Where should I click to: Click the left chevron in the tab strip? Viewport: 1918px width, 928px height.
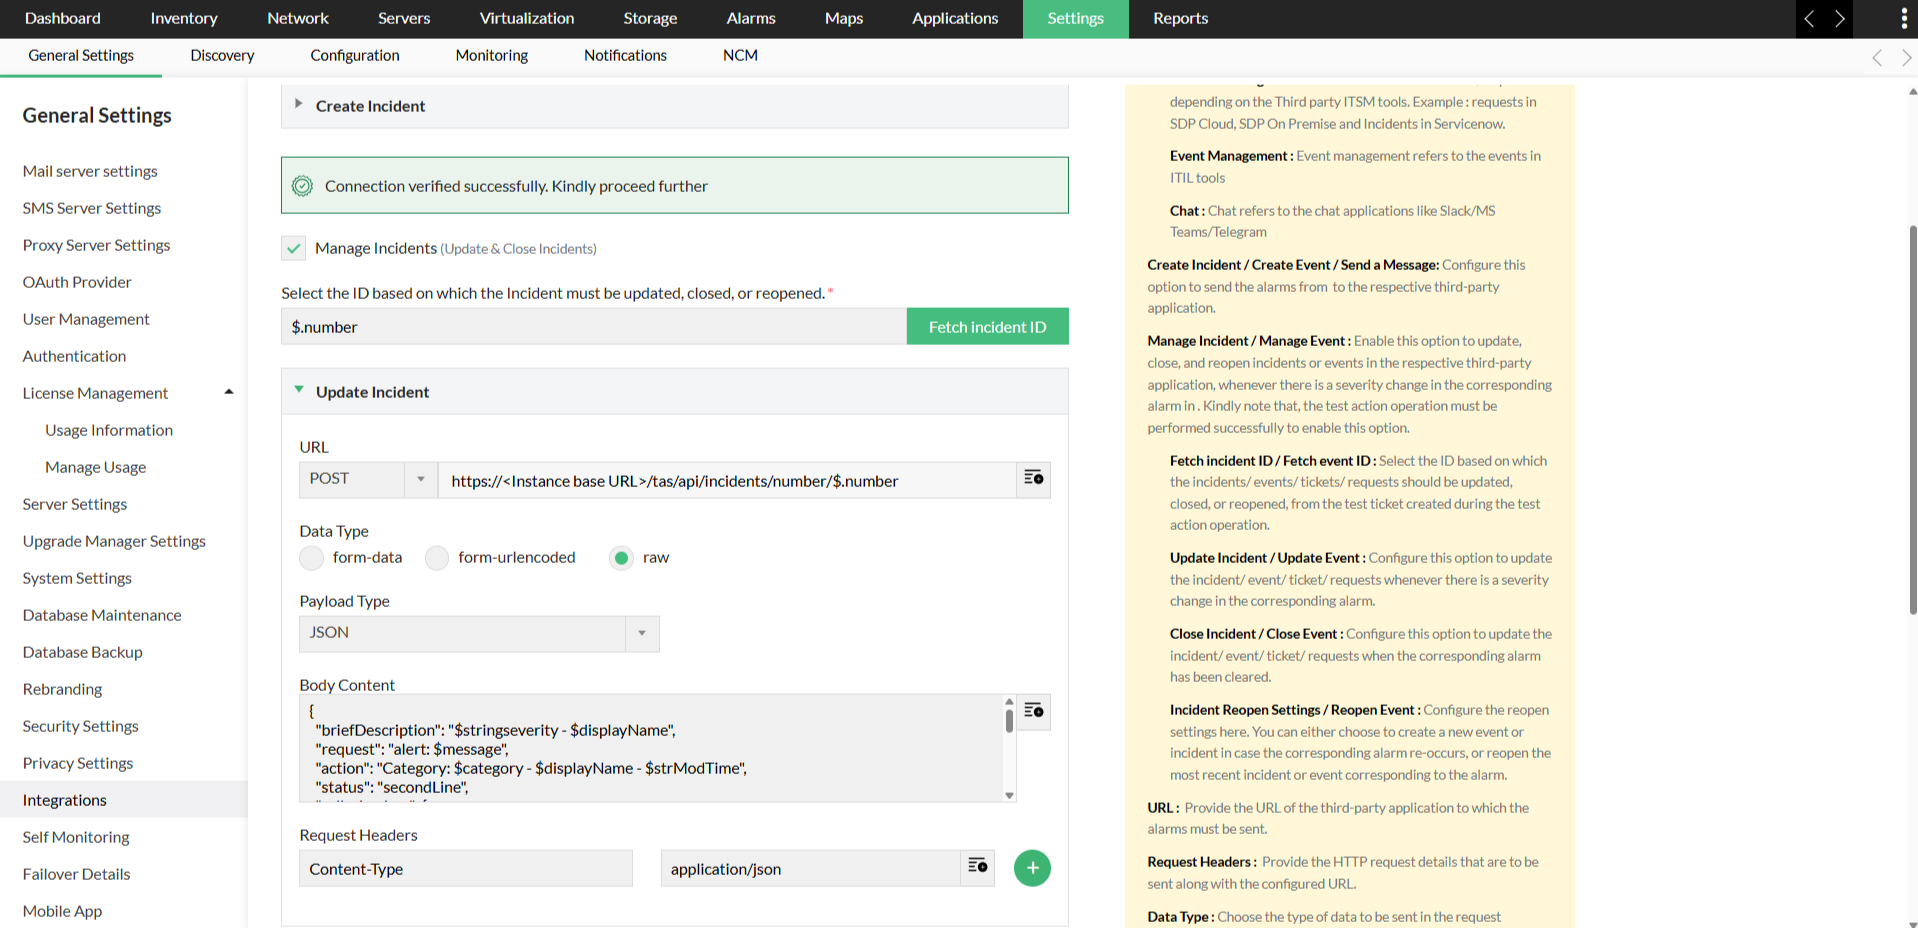[x=1877, y=57]
